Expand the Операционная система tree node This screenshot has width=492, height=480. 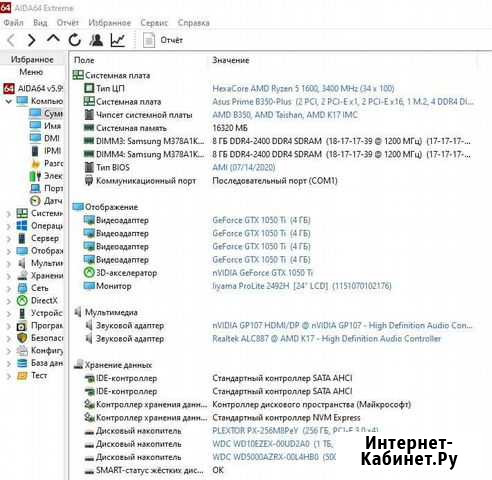pos(9,226)
